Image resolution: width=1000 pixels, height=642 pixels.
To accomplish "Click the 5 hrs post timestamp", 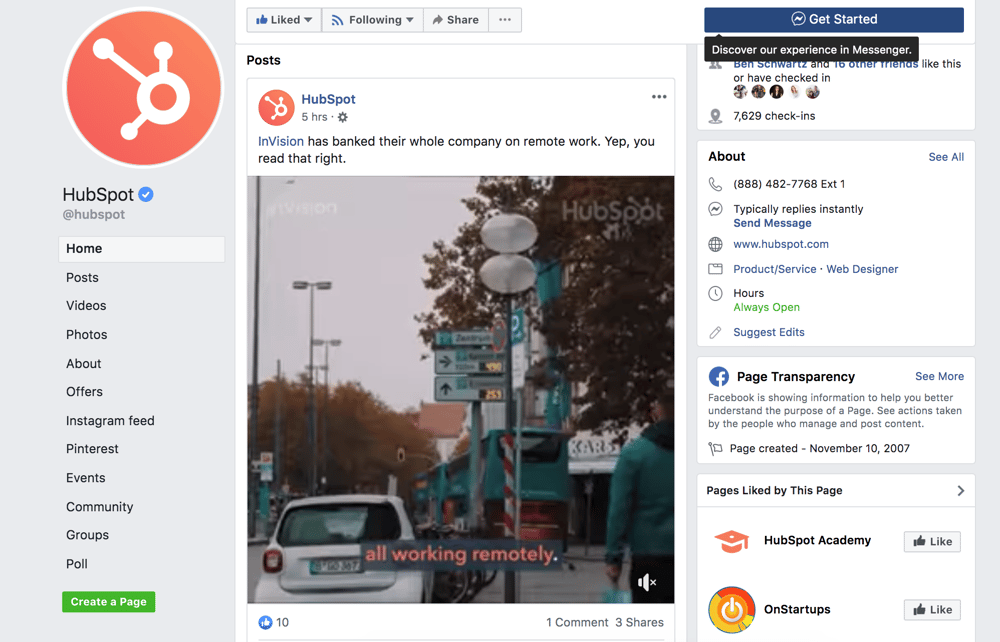I will pos(314,117).
